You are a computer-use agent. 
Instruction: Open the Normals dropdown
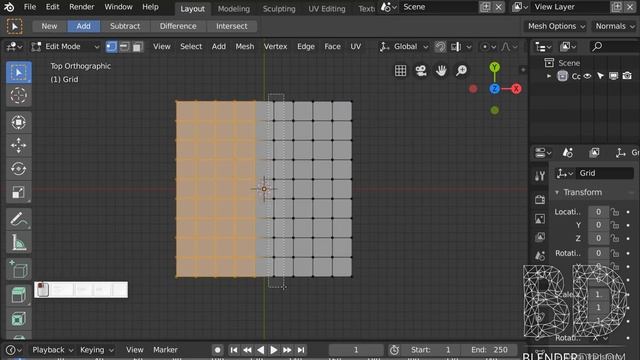pos(615,26)
